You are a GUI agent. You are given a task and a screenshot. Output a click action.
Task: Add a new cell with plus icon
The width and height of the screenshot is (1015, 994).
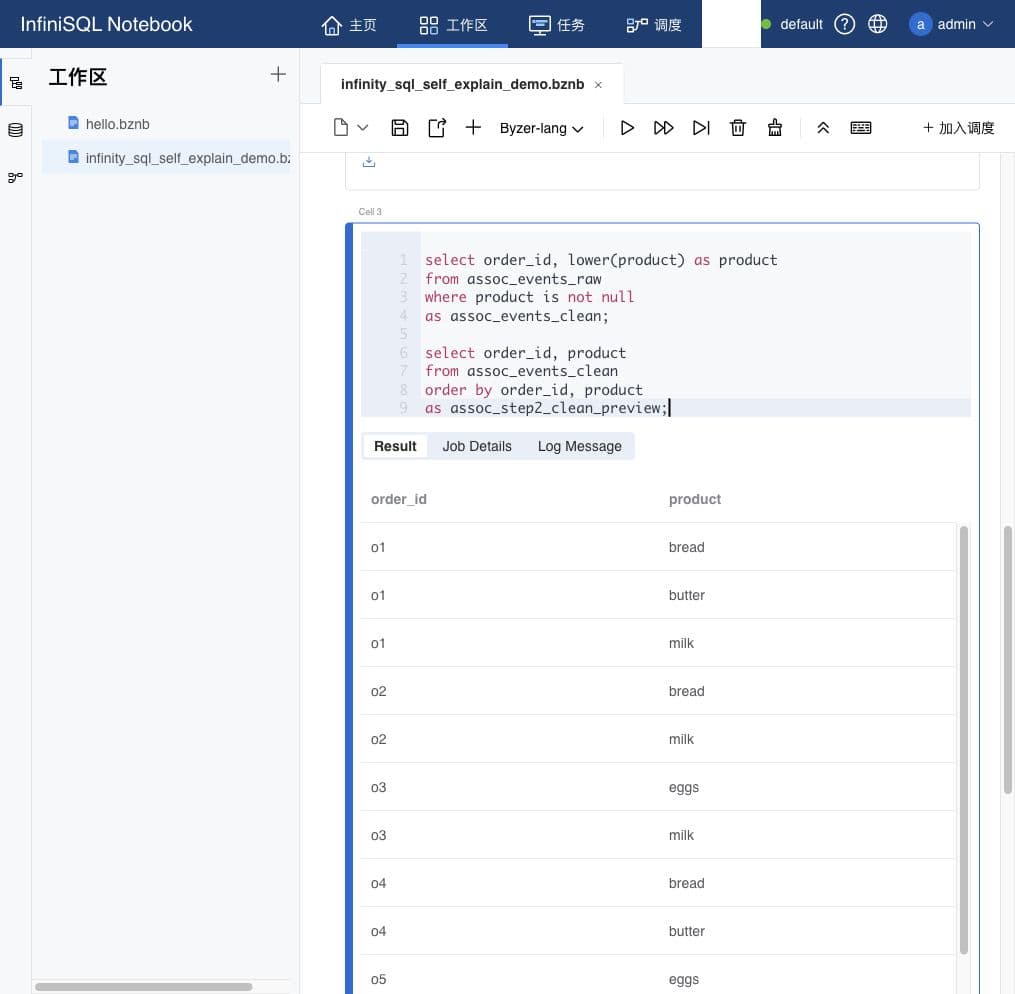click(473, 127)
